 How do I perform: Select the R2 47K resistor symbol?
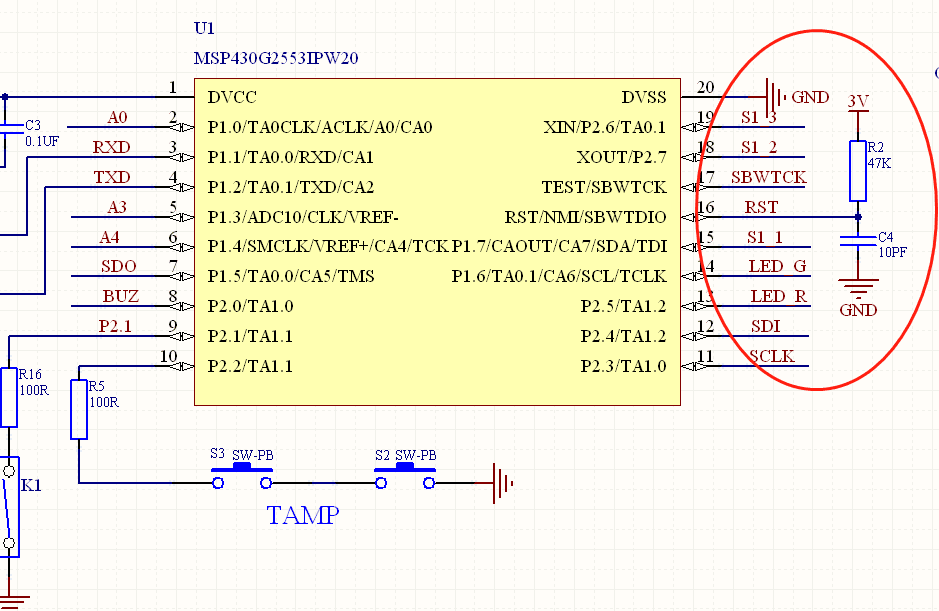pyautogui.click(x=858, y=171)
